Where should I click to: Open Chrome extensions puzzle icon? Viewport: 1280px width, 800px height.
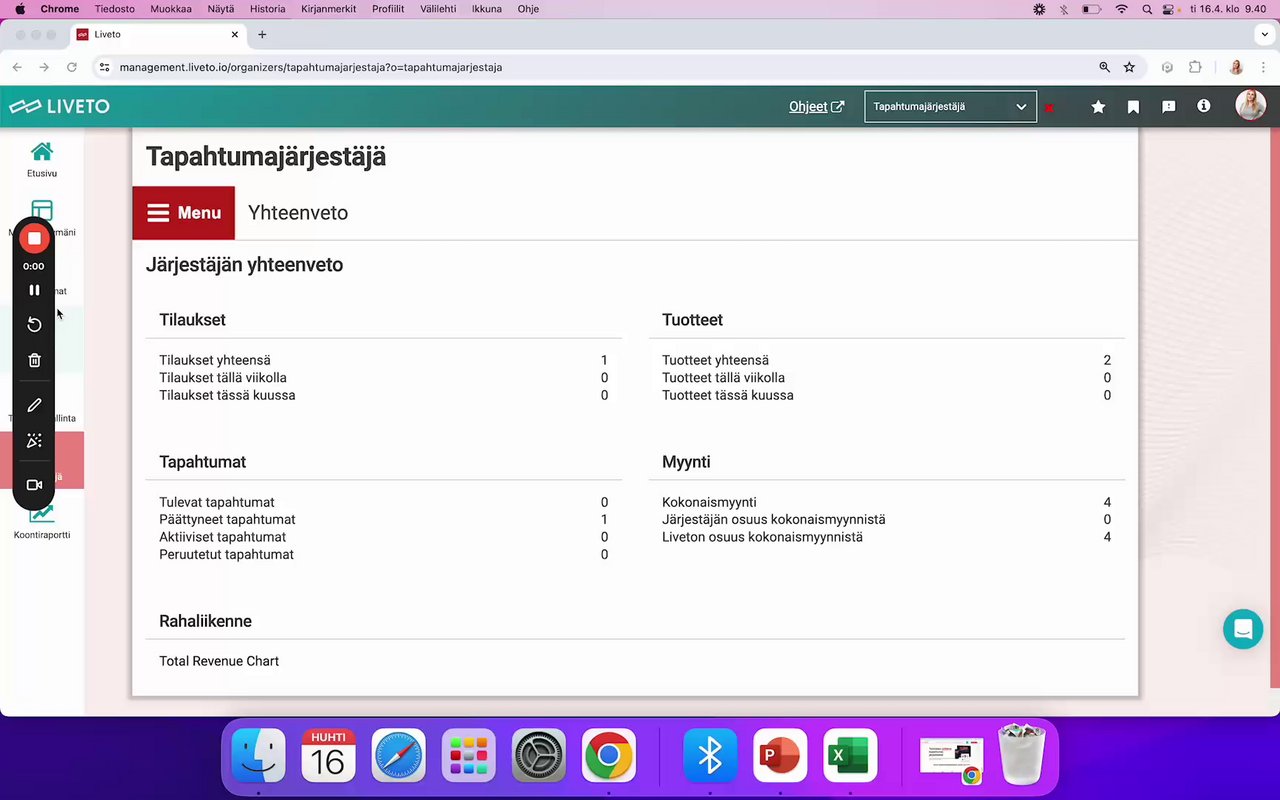point(1195,67)
